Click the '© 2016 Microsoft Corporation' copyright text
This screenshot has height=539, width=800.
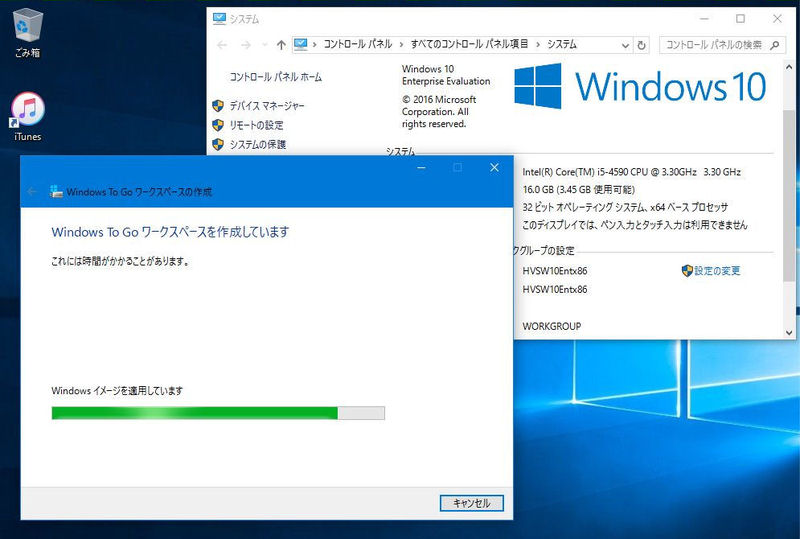click(x=439, y=111)
